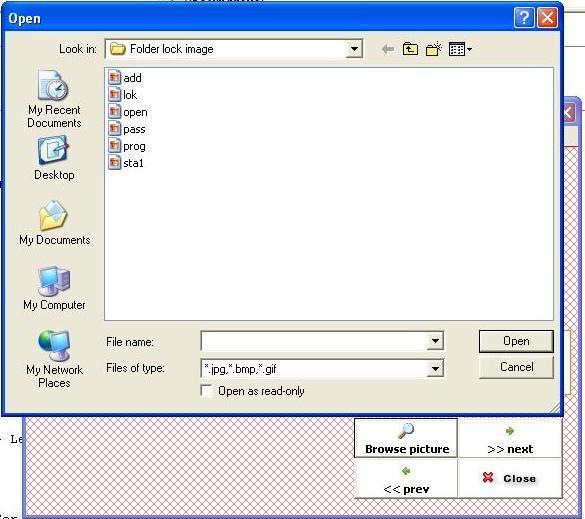Expand the Look in folder dropdown
This screenshot has width=585, height=519.
tap(354, 49)
